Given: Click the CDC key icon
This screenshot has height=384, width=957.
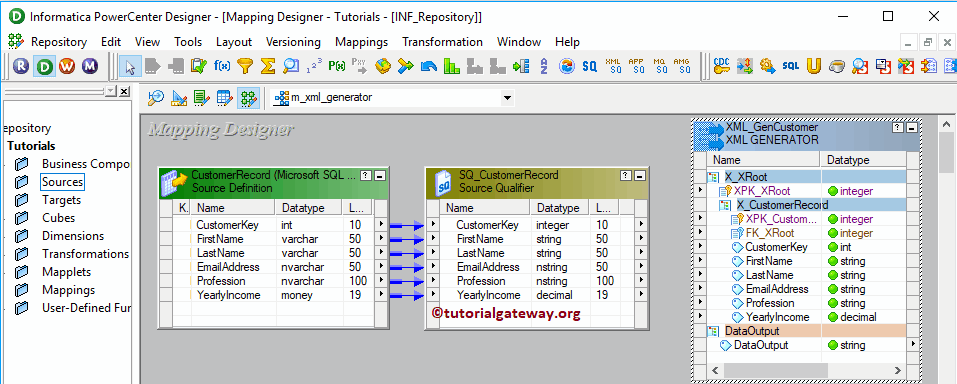Looking at the screenshot, I should pos(721,66).
